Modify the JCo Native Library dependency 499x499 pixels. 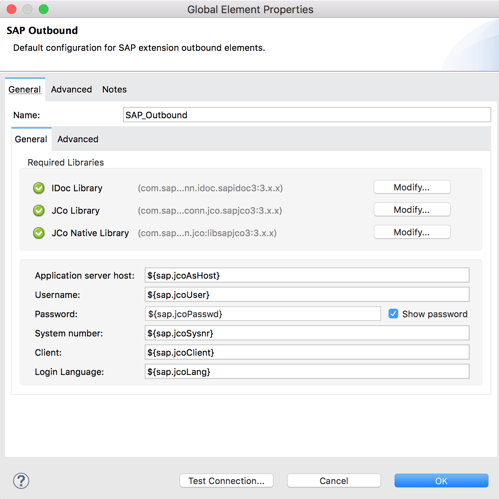[412, 232]
